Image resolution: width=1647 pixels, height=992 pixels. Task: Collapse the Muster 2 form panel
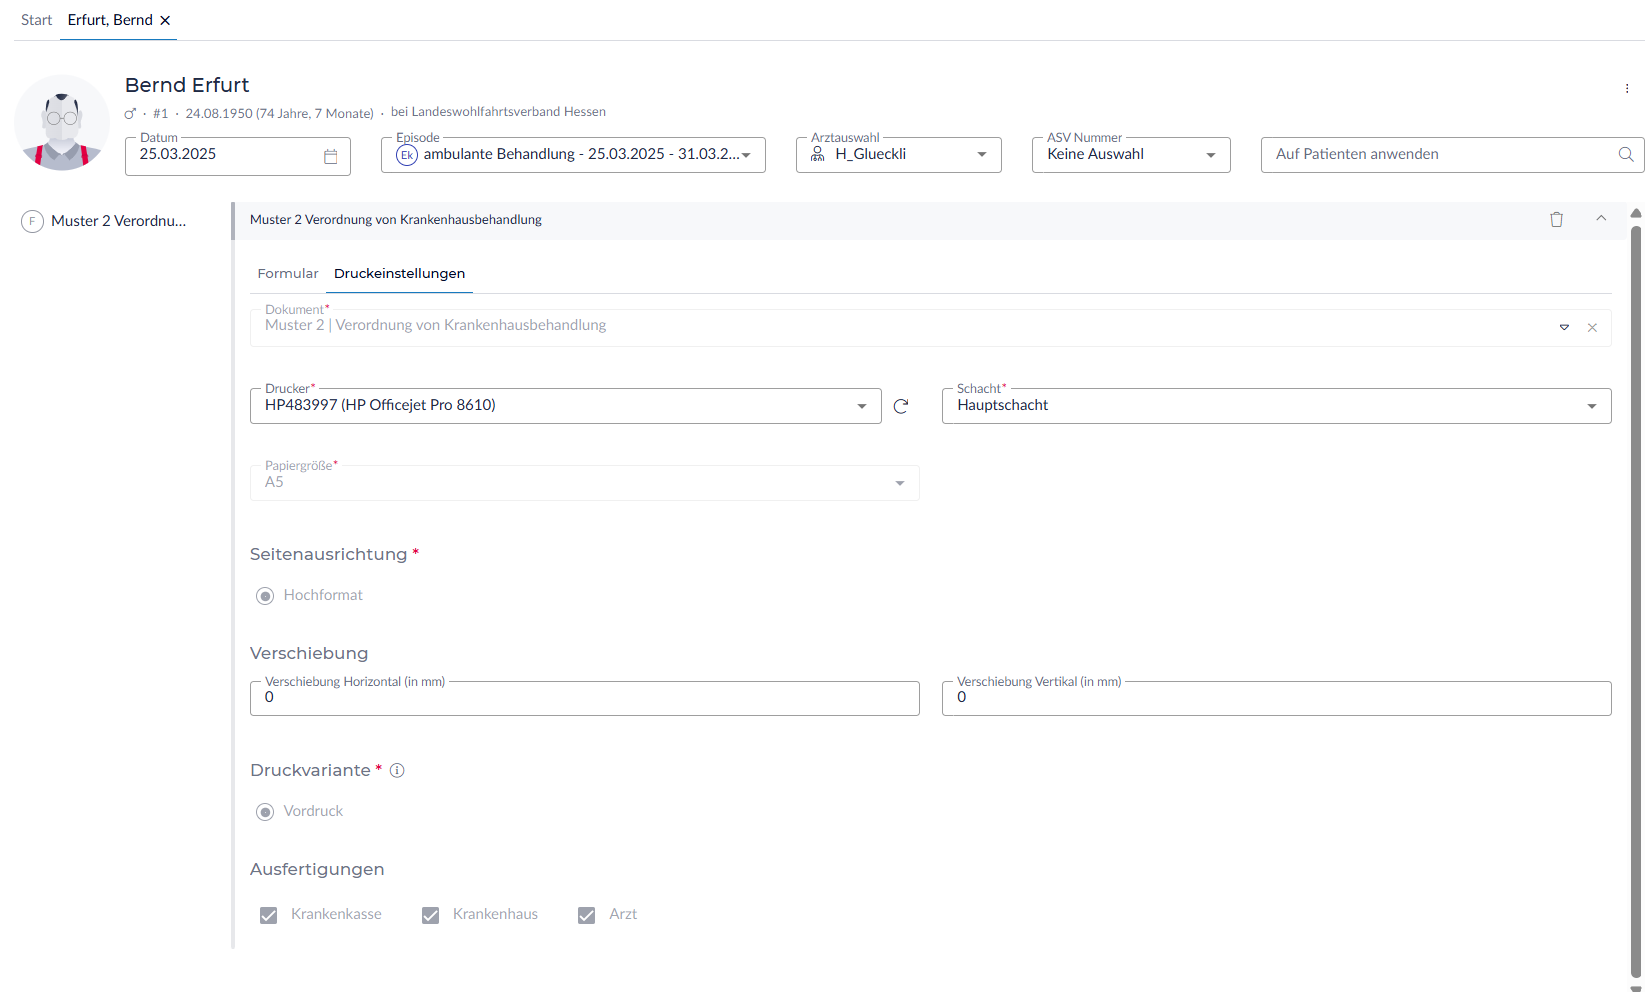(1601, 219)
